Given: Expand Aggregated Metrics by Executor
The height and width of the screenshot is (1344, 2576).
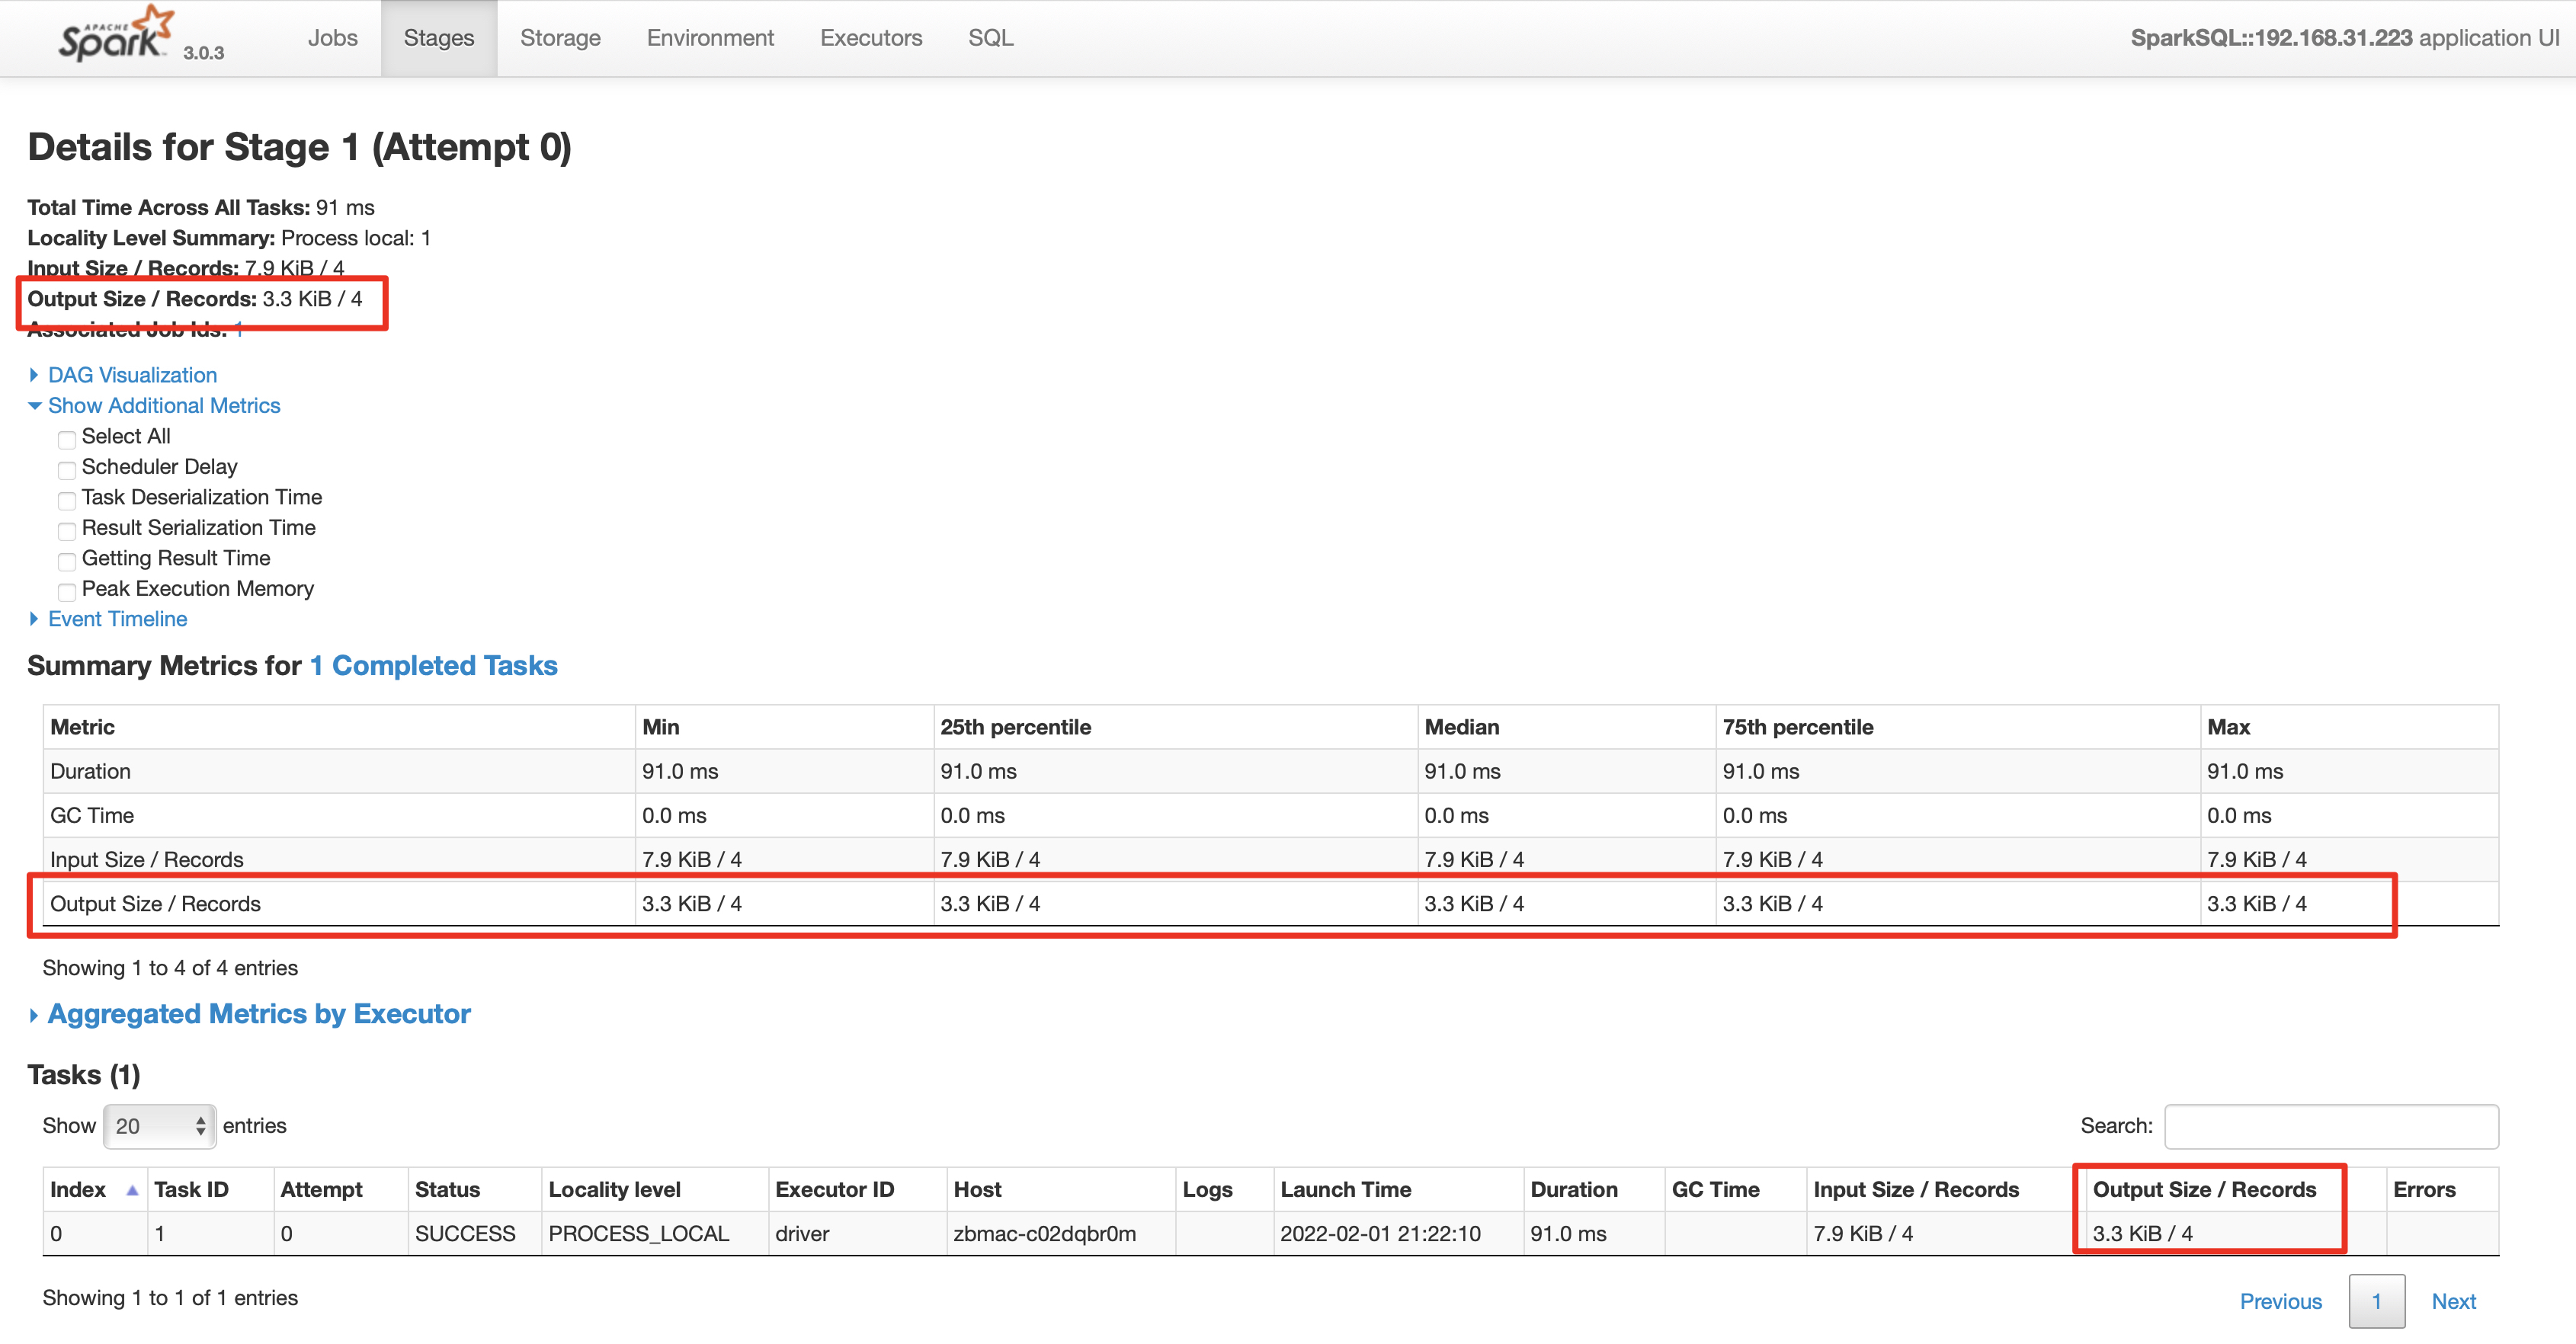Looking at the screenshot, I should [x=258, y=1014].
